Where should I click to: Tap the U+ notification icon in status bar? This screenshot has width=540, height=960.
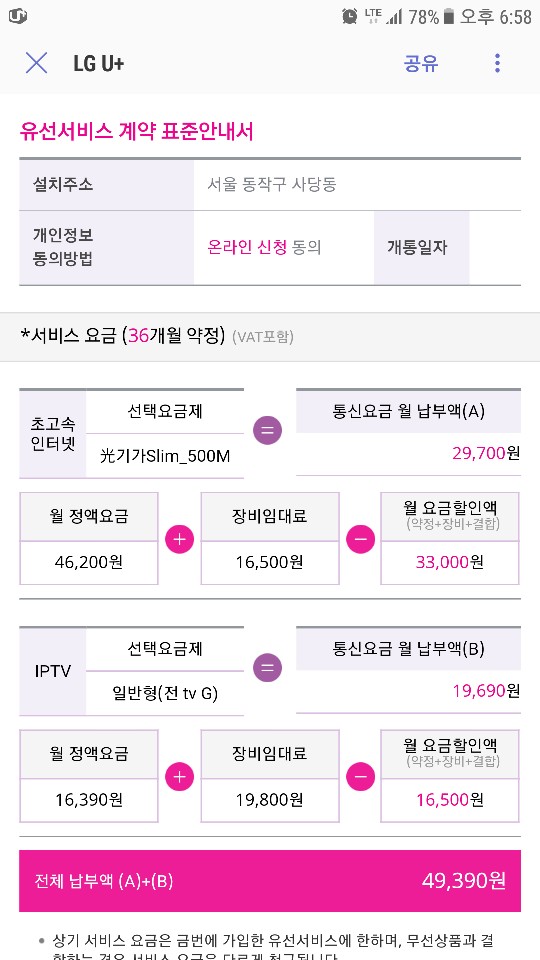pos(17,17)
